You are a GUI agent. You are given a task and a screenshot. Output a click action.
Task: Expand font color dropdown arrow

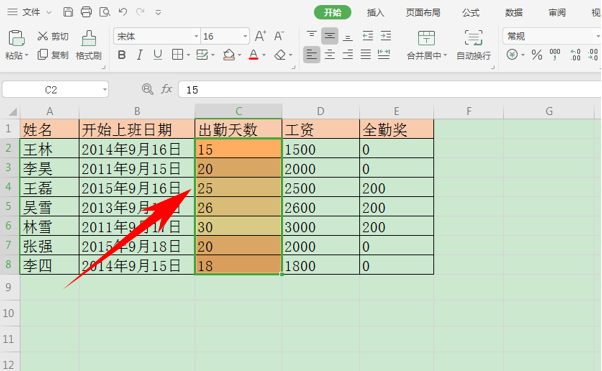(264, 55)
